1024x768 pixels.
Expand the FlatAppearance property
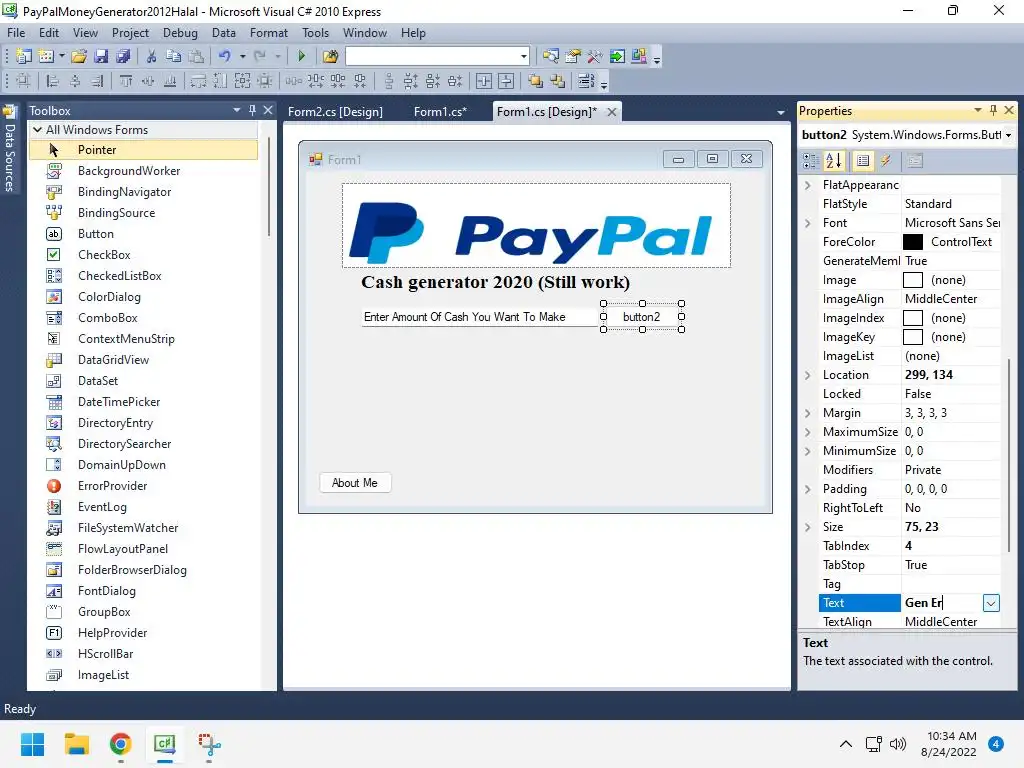coord(808,185)
